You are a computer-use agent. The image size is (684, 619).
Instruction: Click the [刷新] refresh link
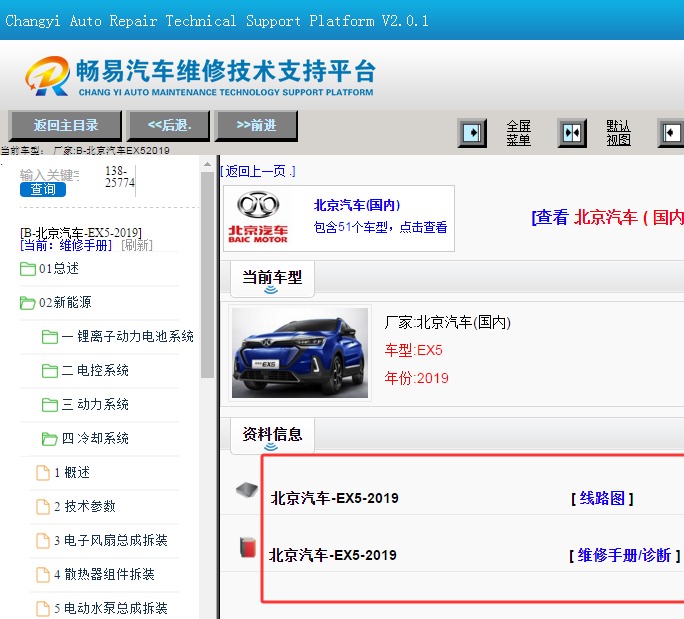tap(137, 245)
